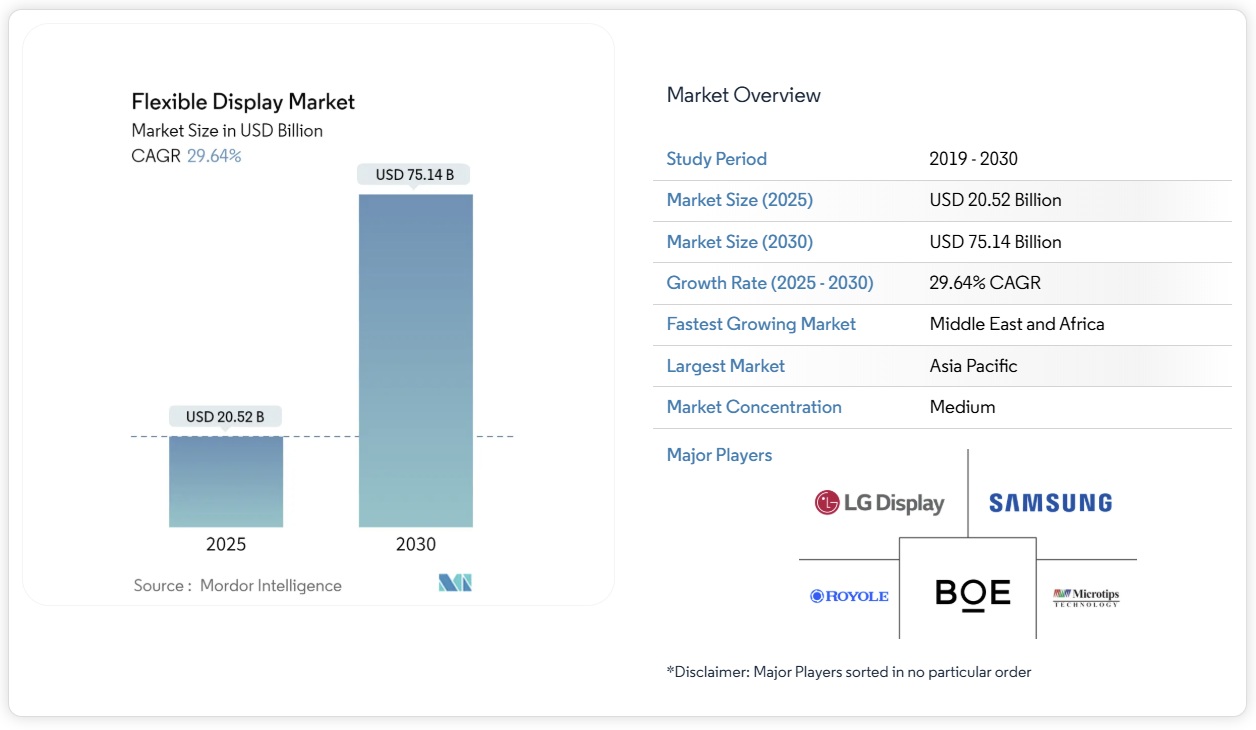Click the Market Size (2030) label

pyautogui.click(x=739, y=242)
